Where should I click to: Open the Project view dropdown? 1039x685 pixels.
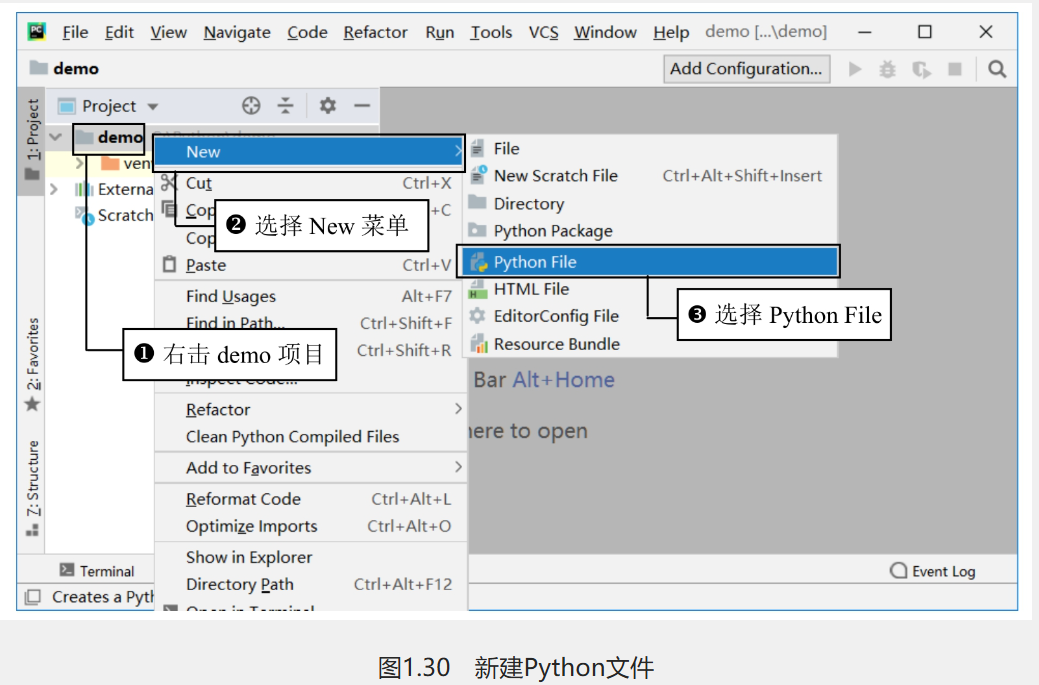(x=153, y=107)
